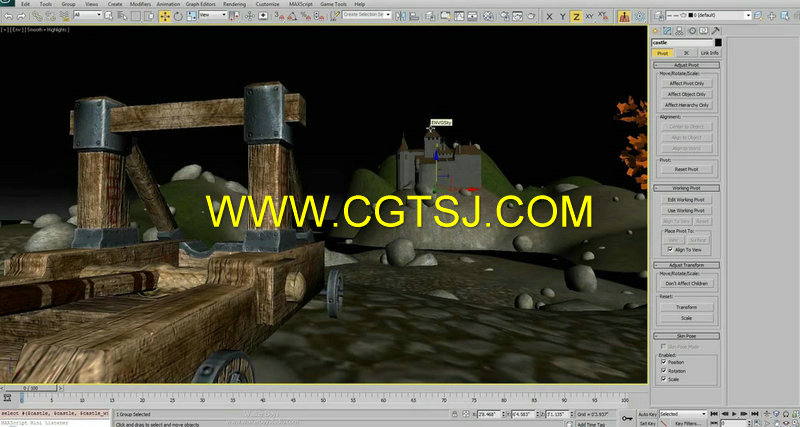Open Create Selection Set dropdown
This screenshot has width=800, height=427.
pos(366,15)
